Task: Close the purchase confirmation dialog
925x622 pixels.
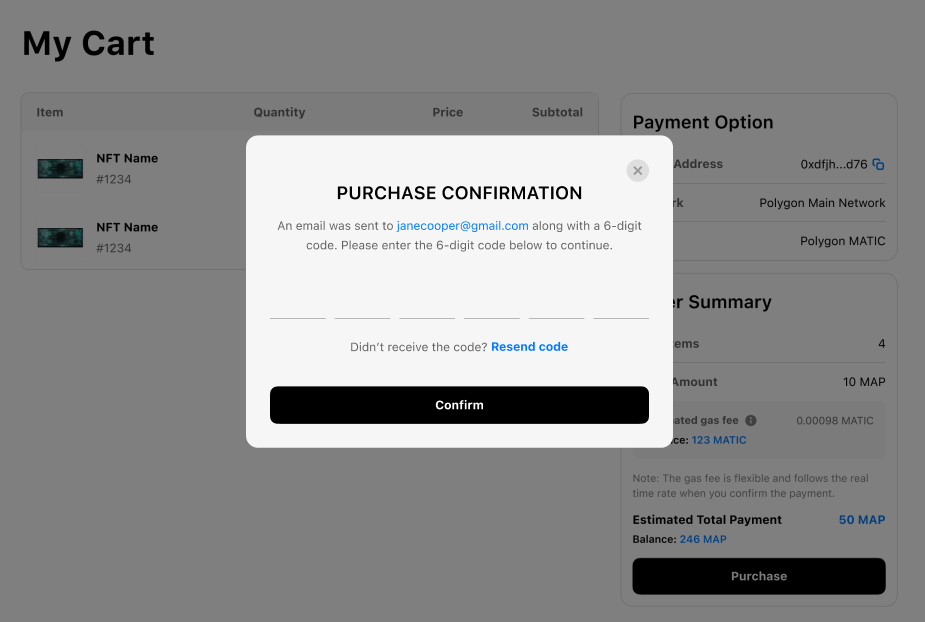Action: point(638,171)
